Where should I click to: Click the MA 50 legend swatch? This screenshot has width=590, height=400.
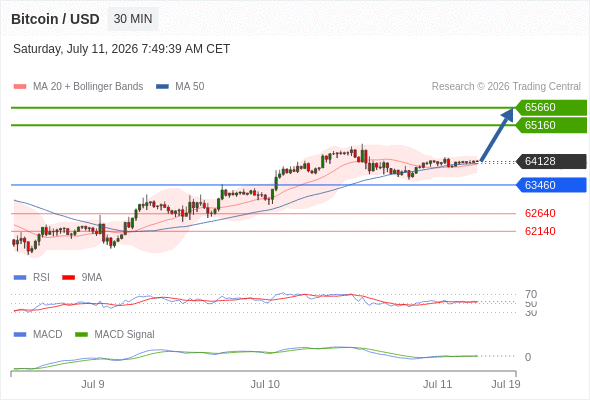click(162, 87)
